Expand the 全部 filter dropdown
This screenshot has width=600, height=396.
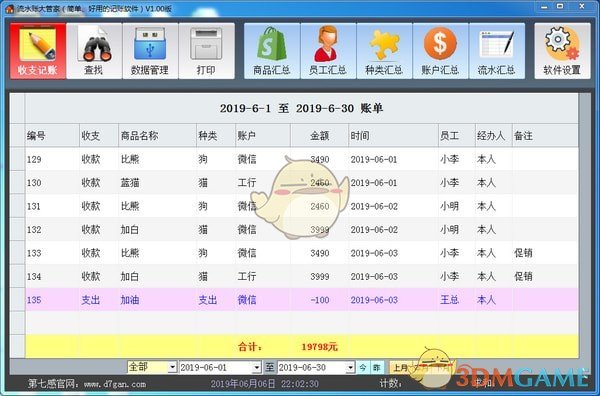tap(172, 367)
